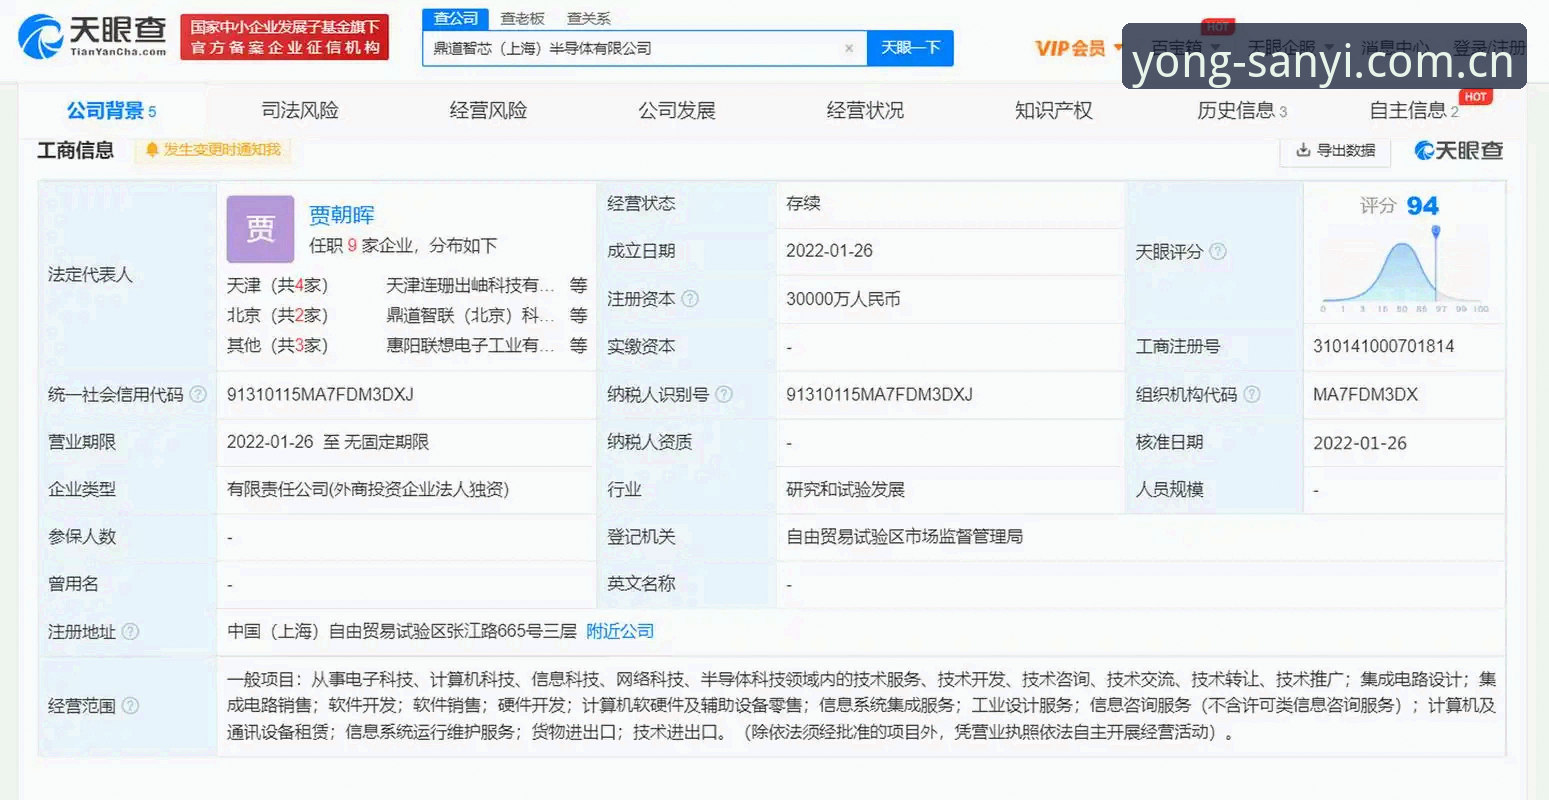Screen dimensions: 1549x800
Task: Click 发生变更时通知我 bell notification
Action: (213, 149)
